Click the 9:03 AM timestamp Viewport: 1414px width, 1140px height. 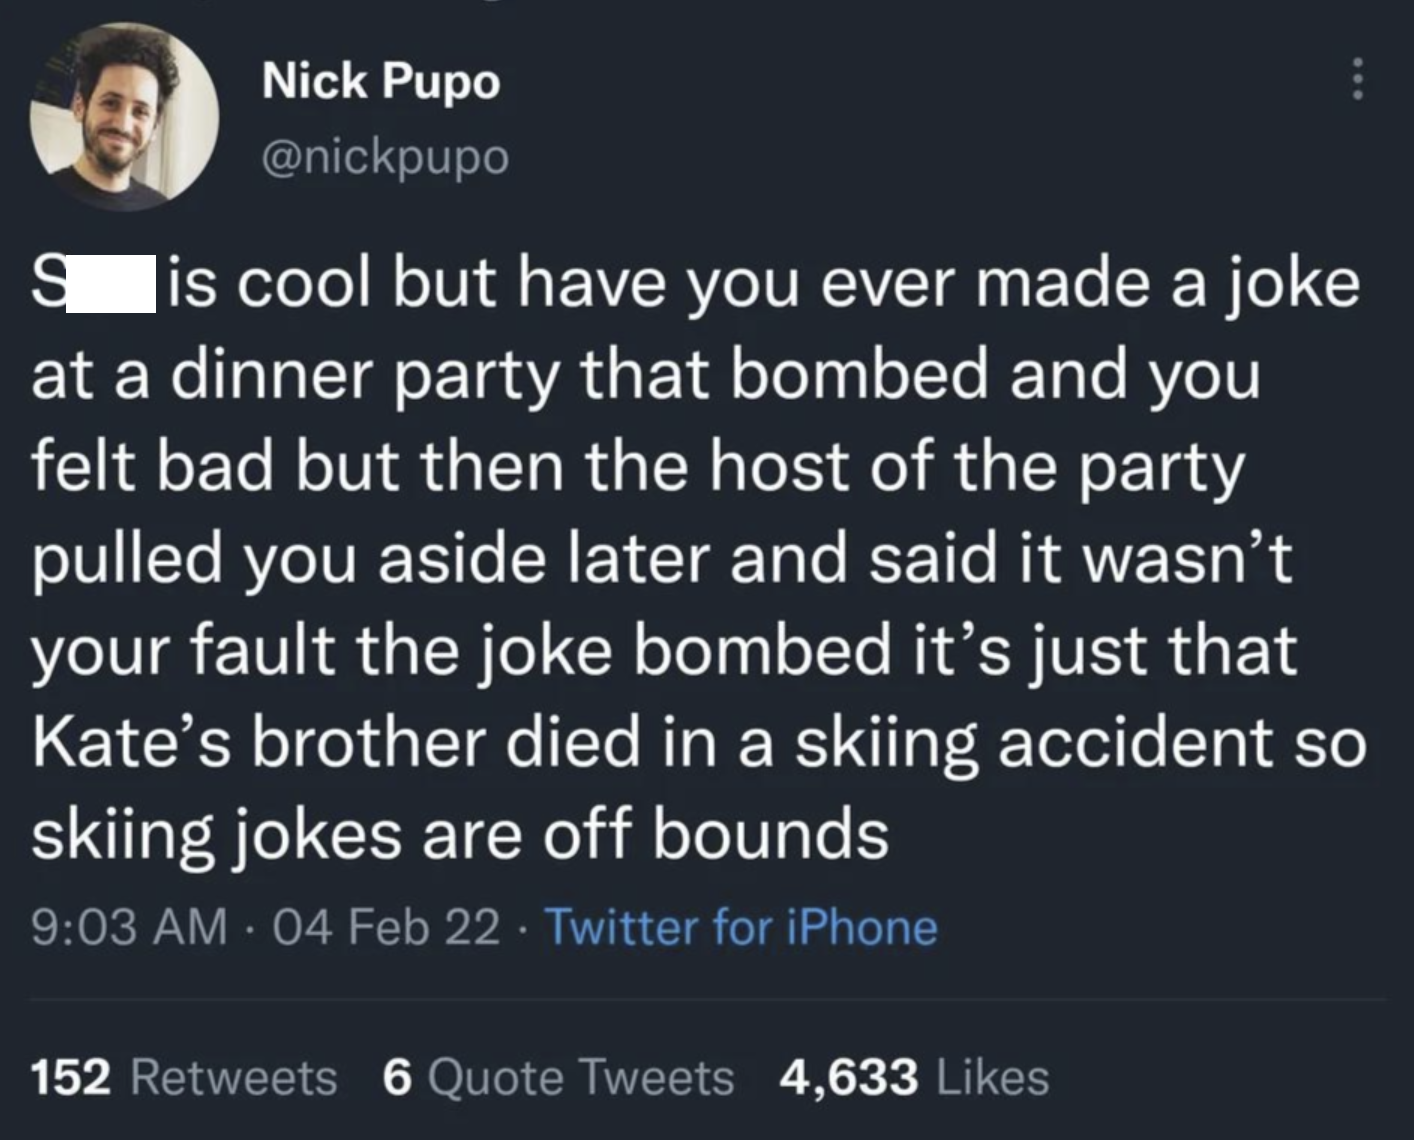[128, 927]
